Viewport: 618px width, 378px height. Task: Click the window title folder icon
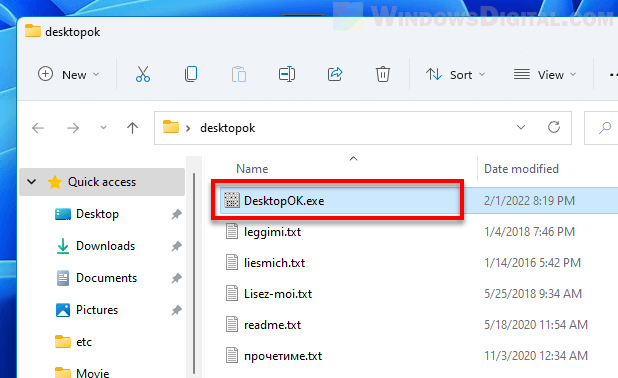click(x=33, y=31)
